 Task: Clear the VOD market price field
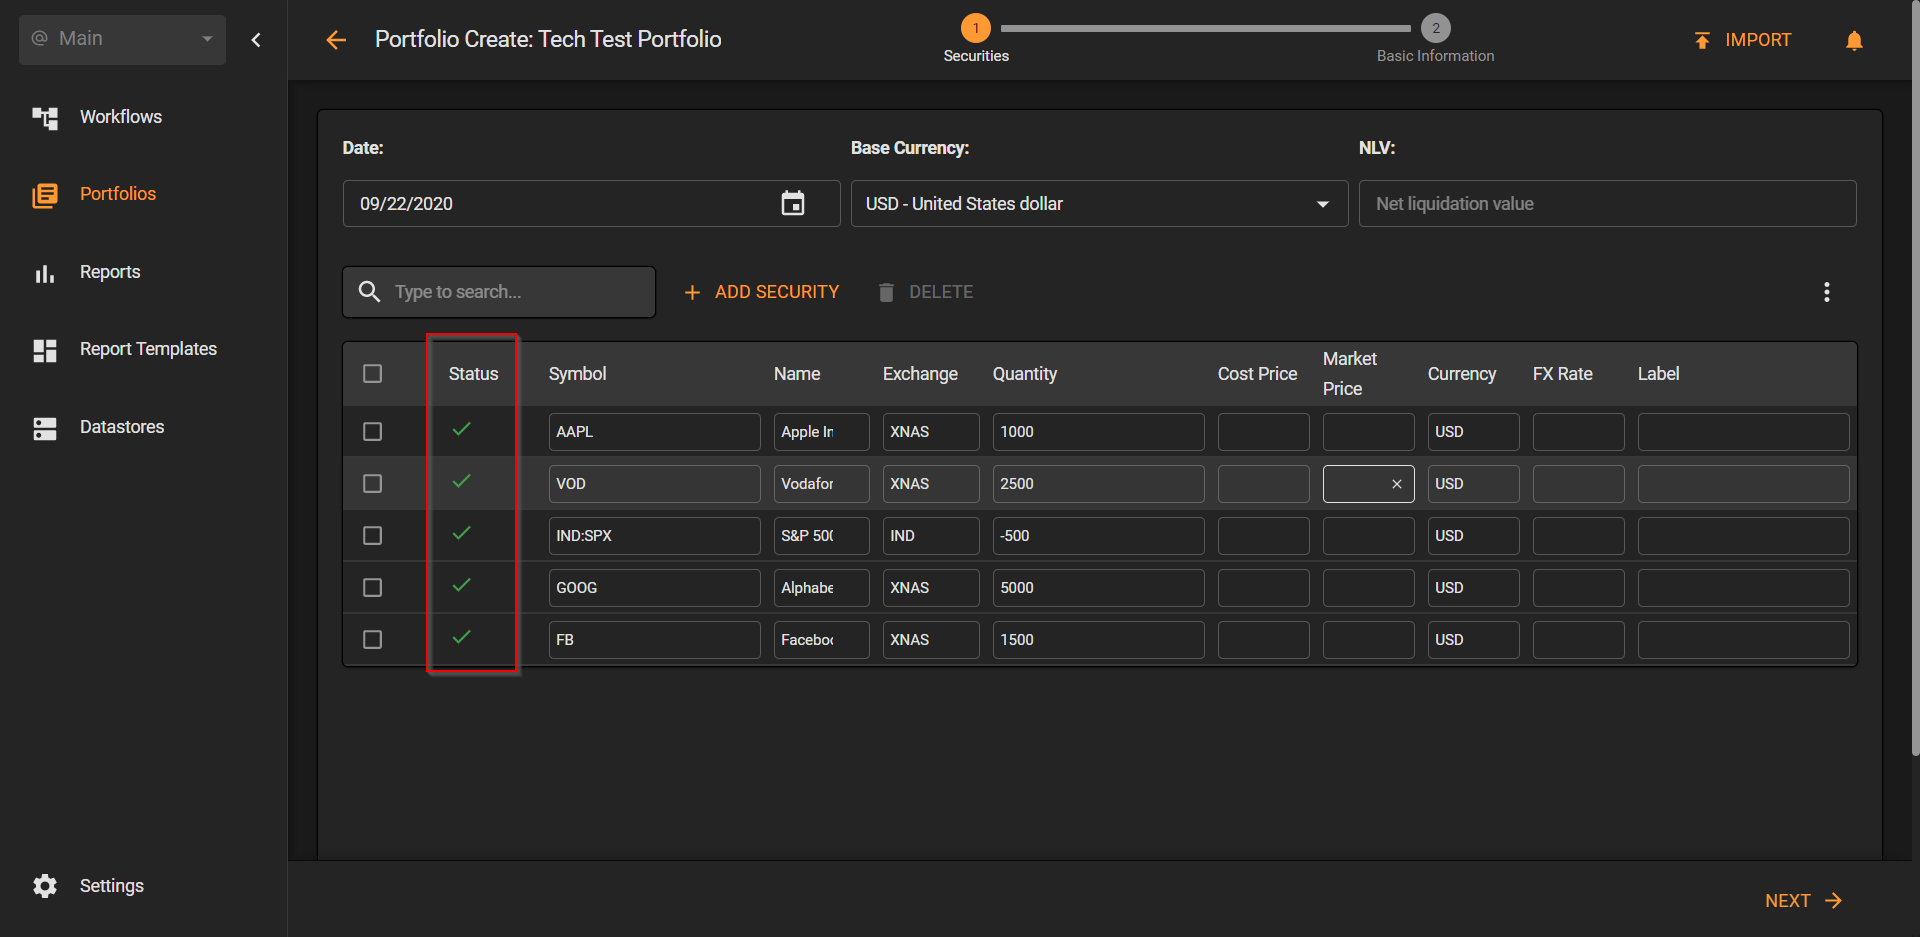[x=1397, y=484]
